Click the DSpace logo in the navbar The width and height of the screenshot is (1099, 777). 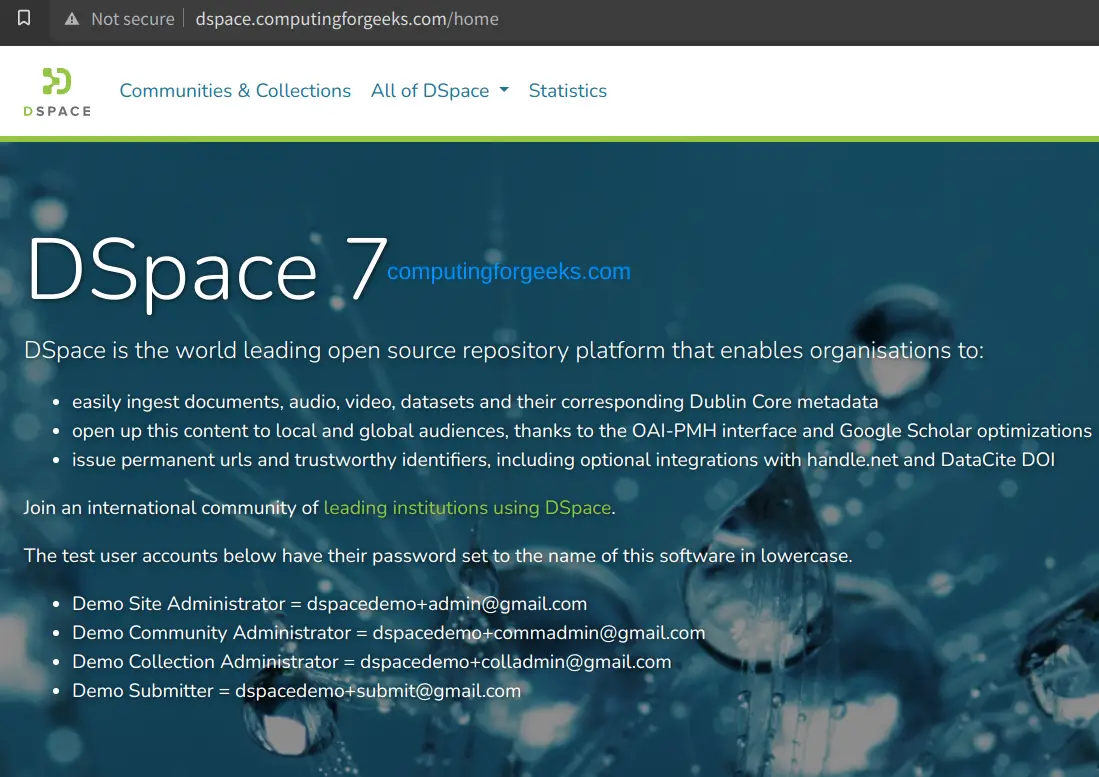point(56,80)
